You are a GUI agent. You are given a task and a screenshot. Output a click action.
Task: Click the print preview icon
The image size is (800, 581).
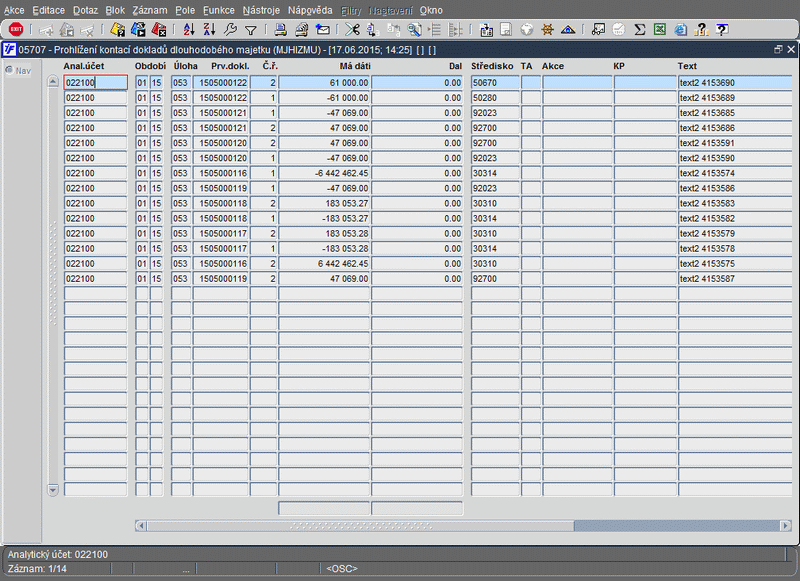pos(302,30)
